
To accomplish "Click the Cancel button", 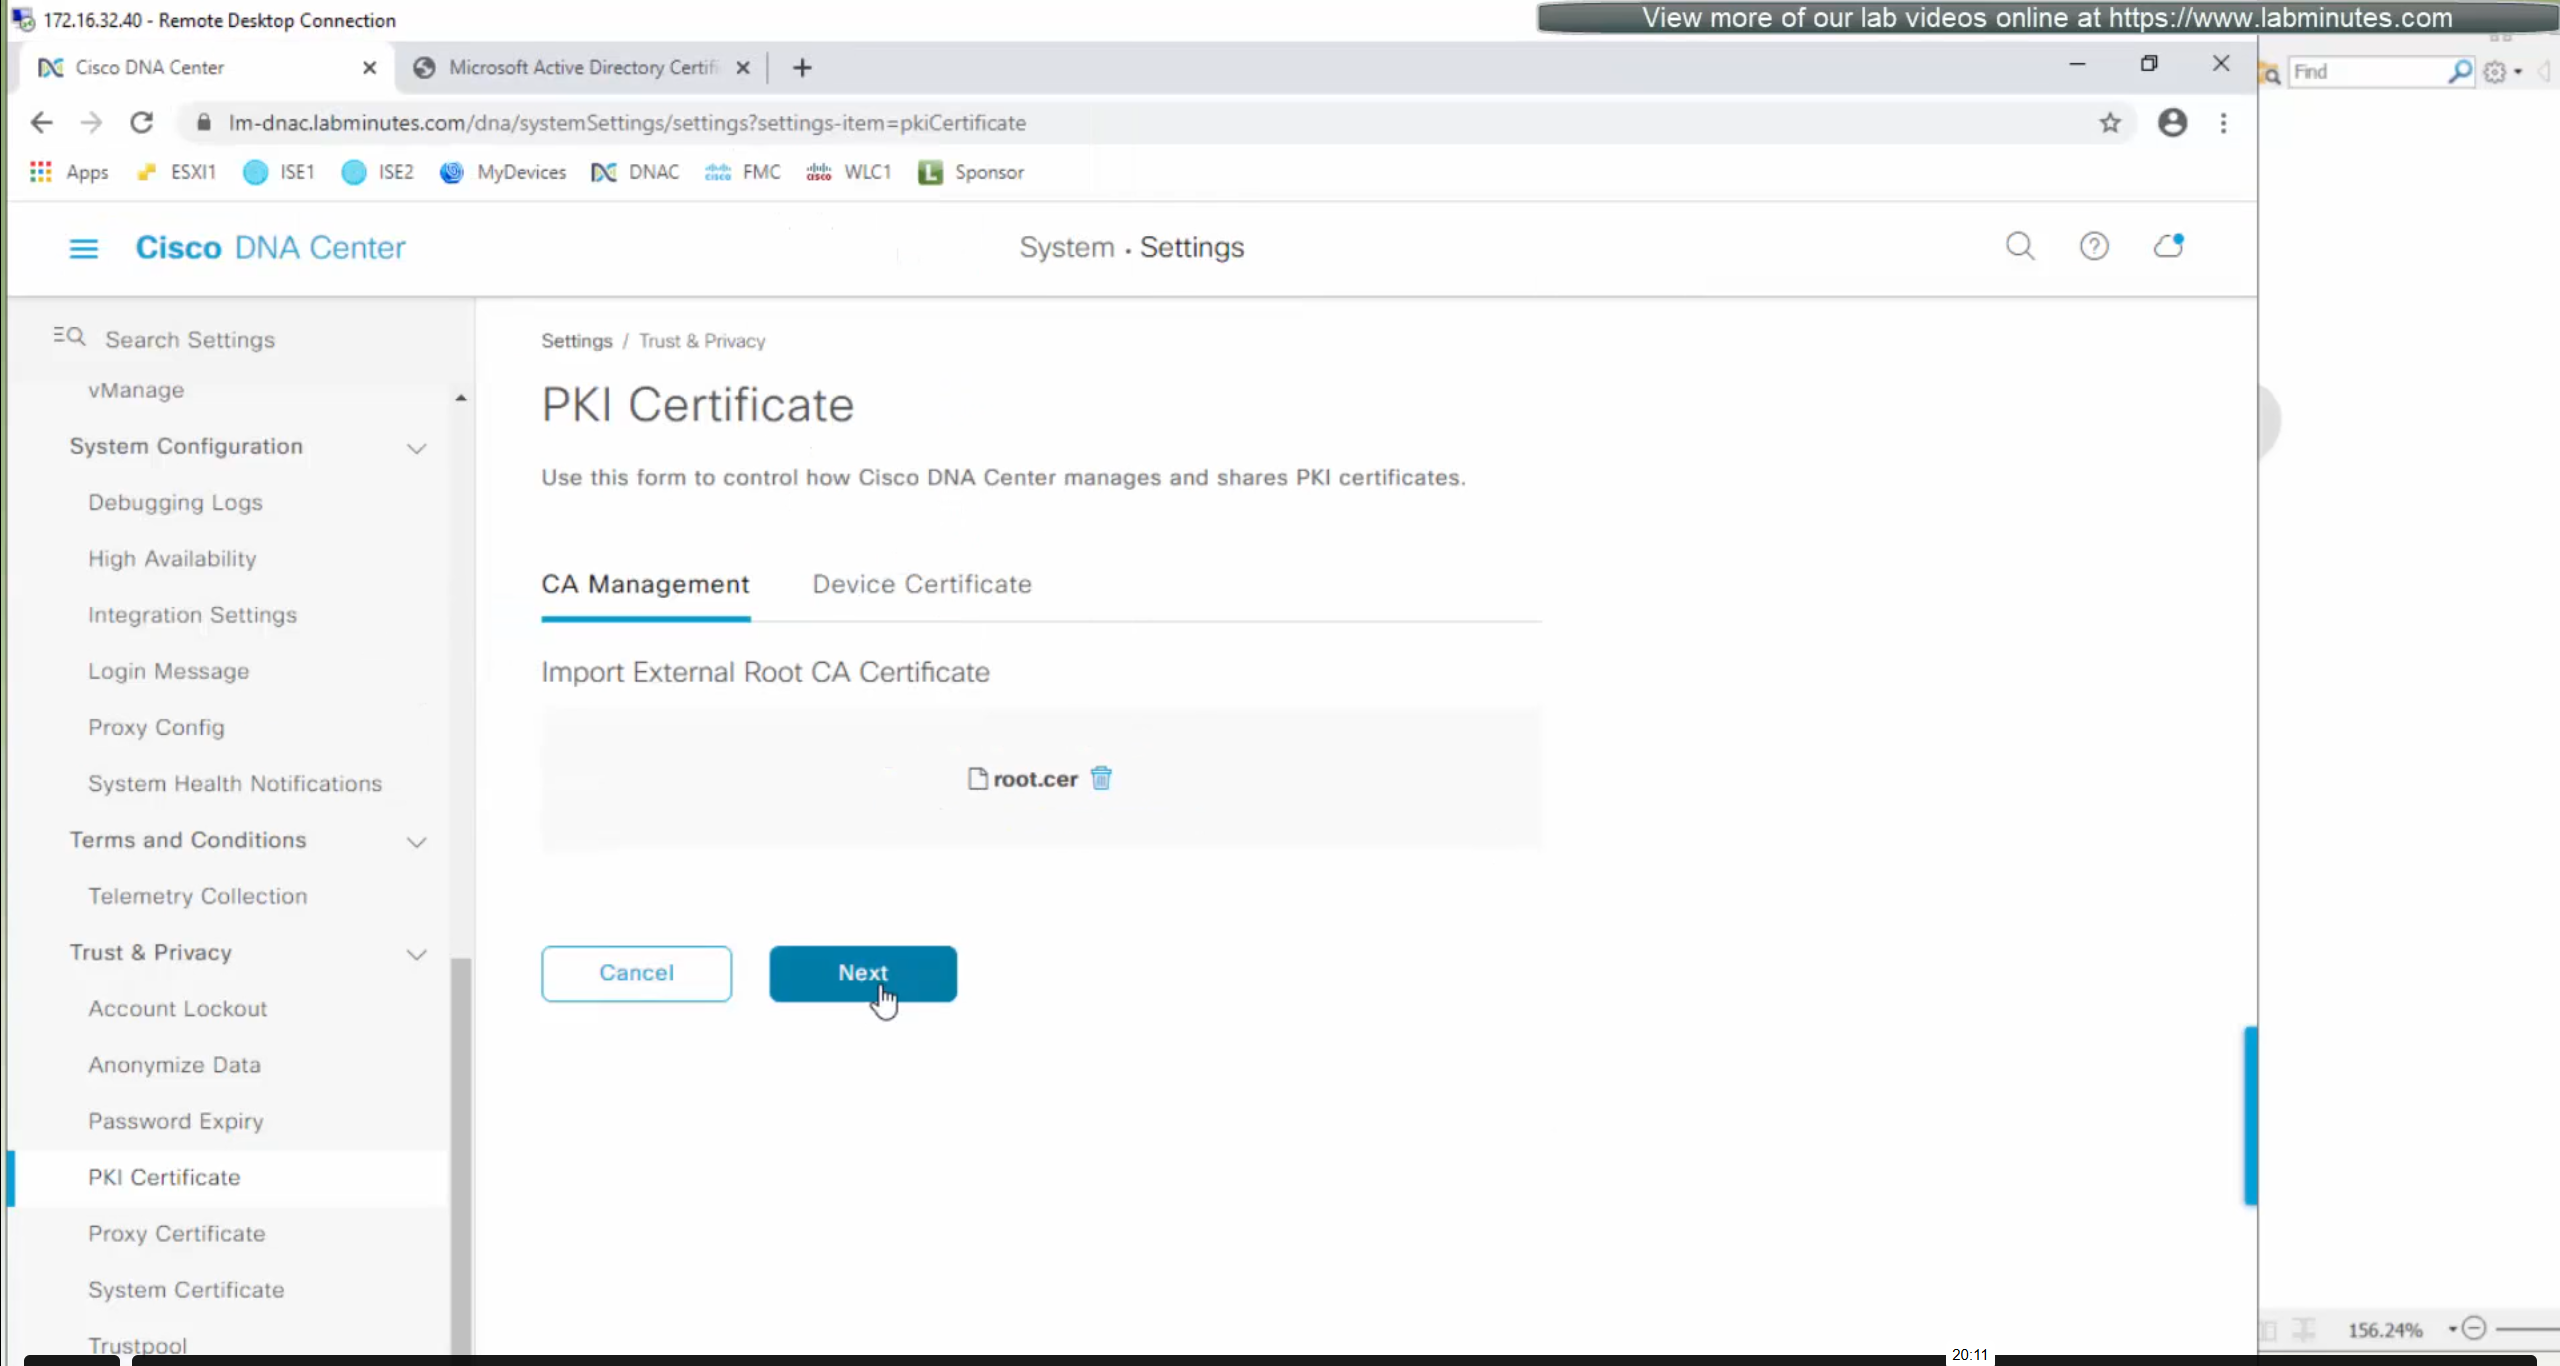I will click(636, 973).
